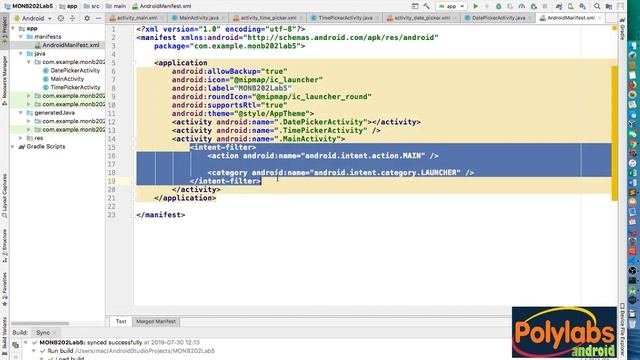The image size is (640, 360).
Task: Collapse the generatedJava folder
Action: pyautogui.click(x=21, y=113)
